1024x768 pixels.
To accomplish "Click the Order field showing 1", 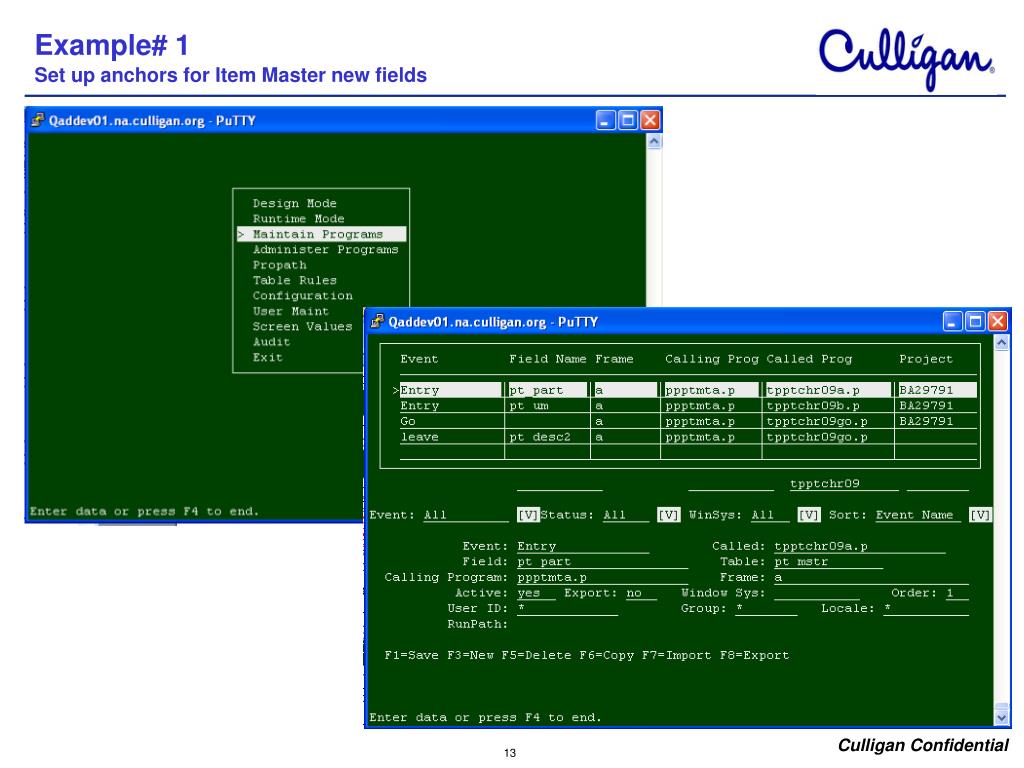I will pyautogui.click(x=957, y=593).
